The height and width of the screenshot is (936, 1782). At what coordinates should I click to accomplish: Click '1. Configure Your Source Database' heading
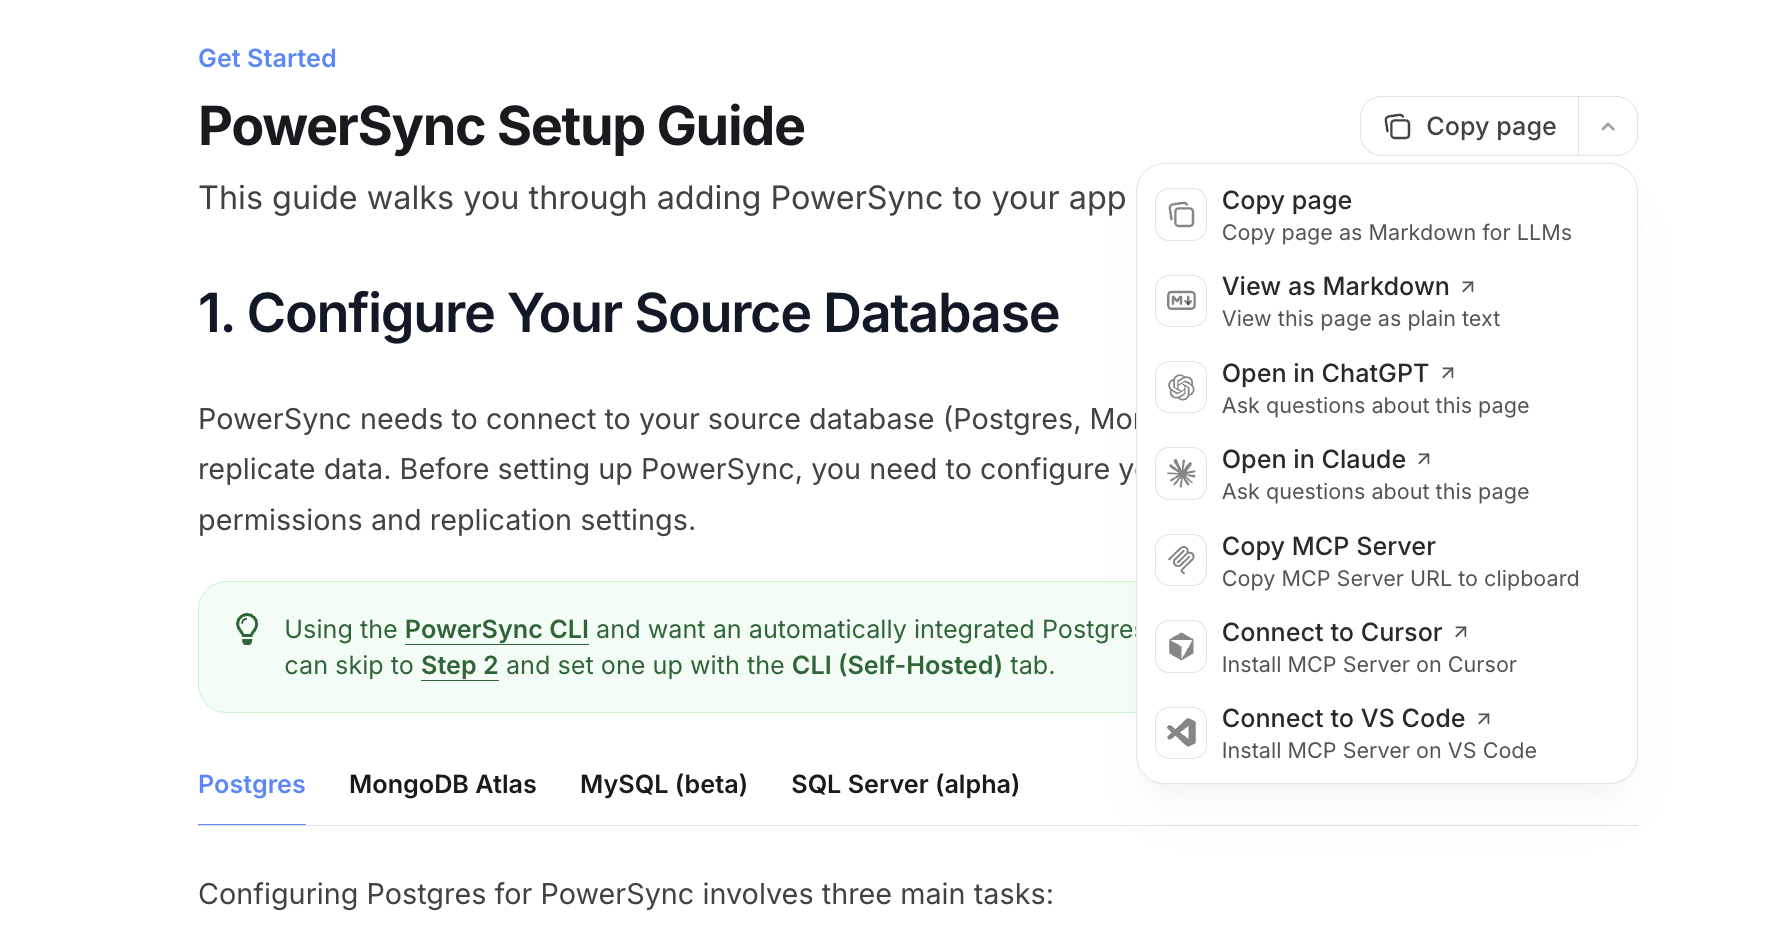pos(629,313)
